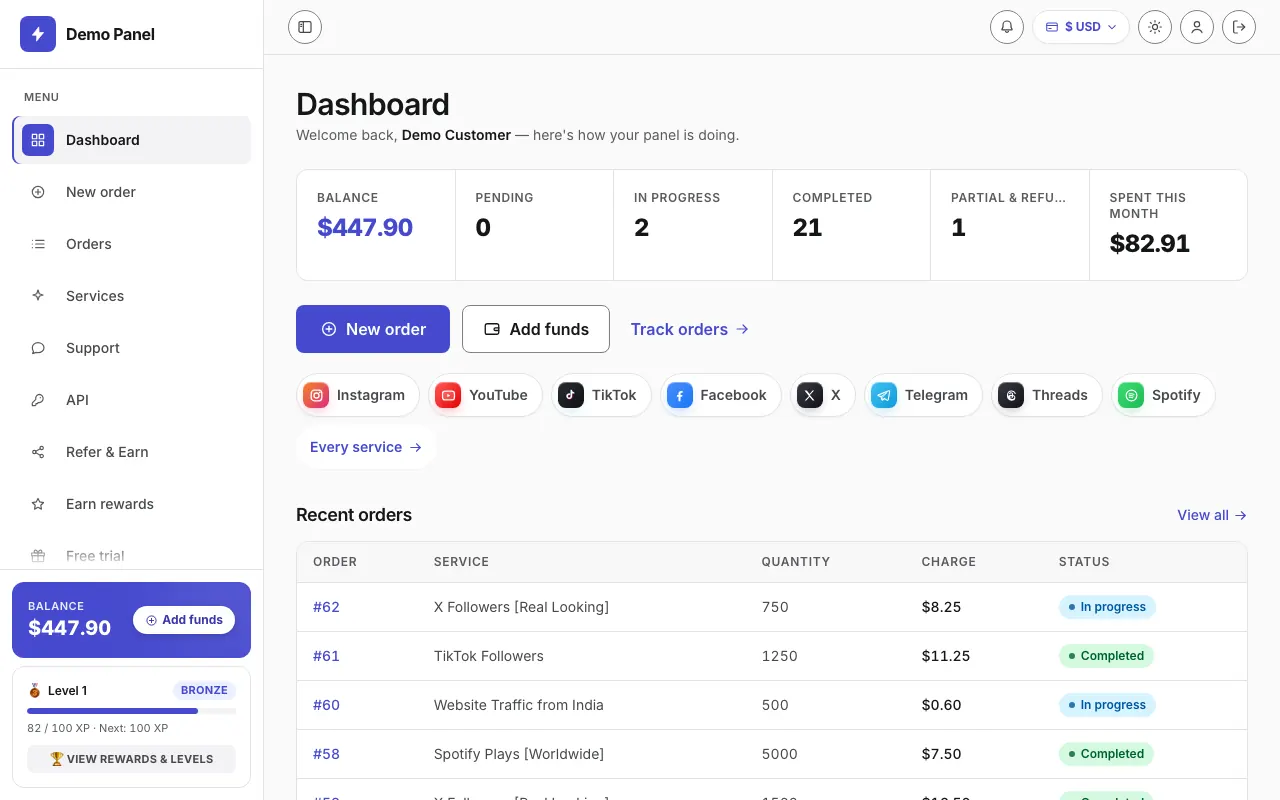This screenshot has width=1280, height=800.
Task: Select the TikTok service chip
Action: [x=601, y=395]
